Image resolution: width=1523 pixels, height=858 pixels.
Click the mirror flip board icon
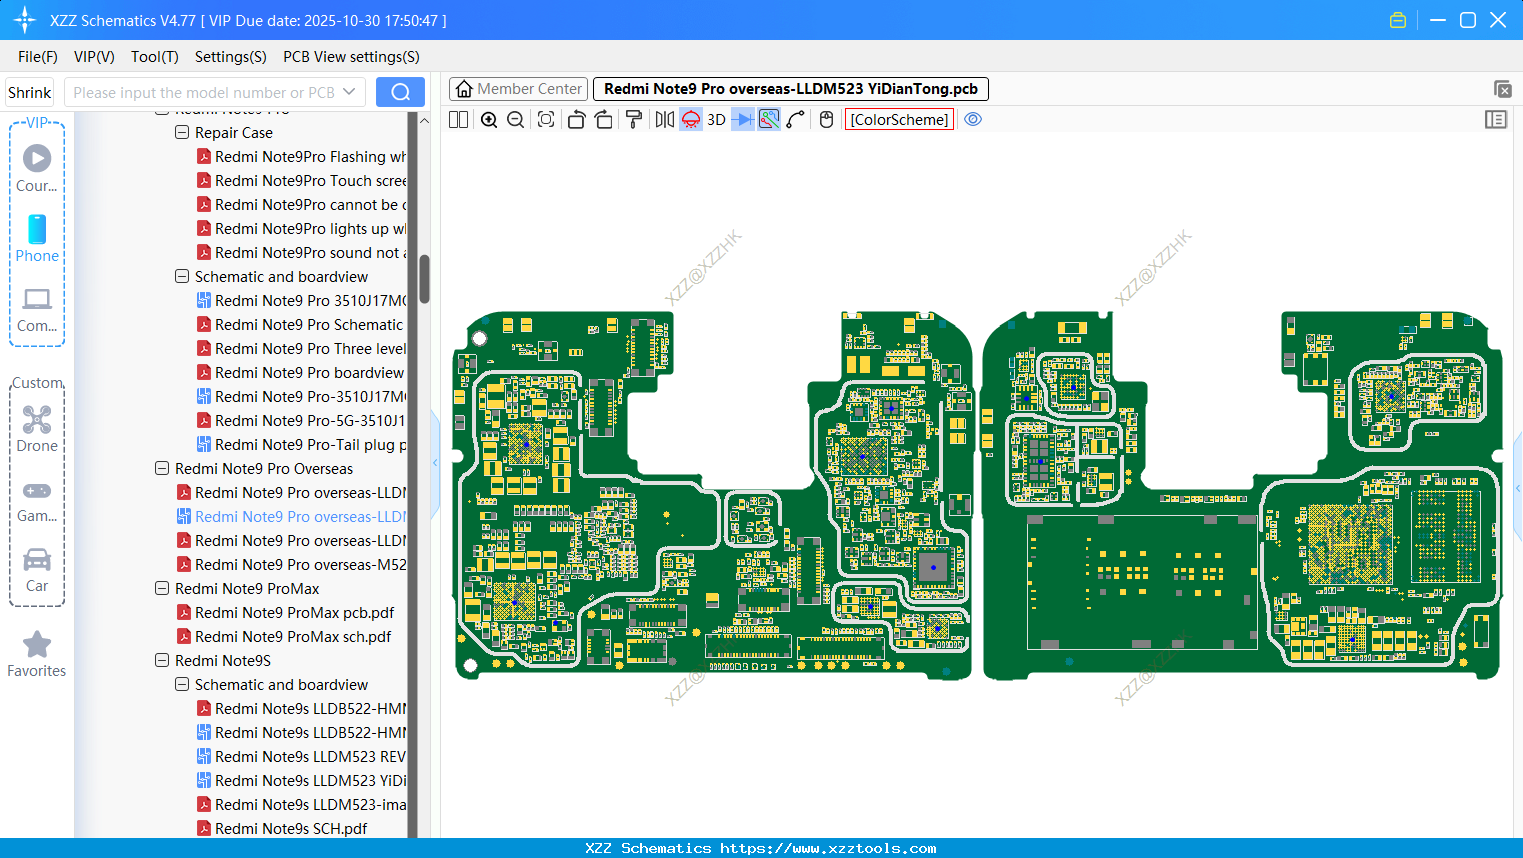(x=664, y=120)
